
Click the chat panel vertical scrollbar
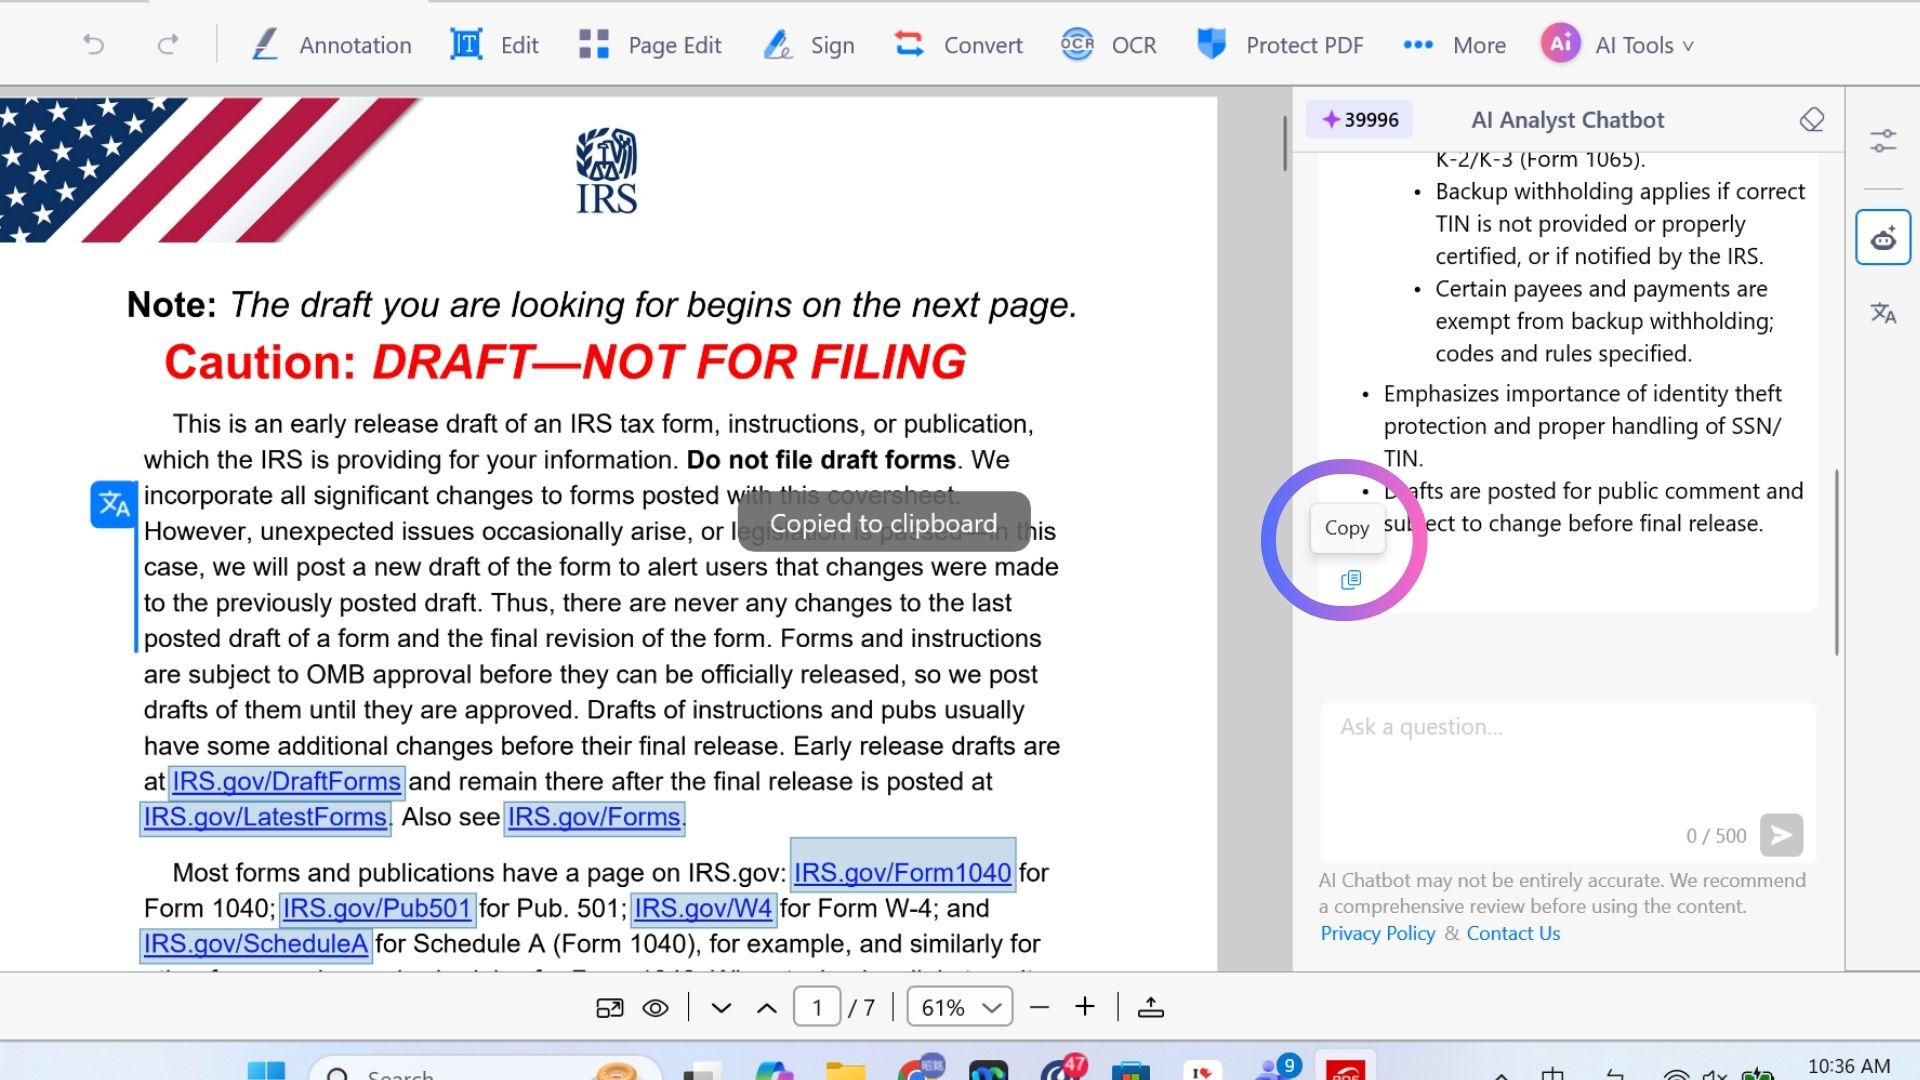(x=1837, y=562)
